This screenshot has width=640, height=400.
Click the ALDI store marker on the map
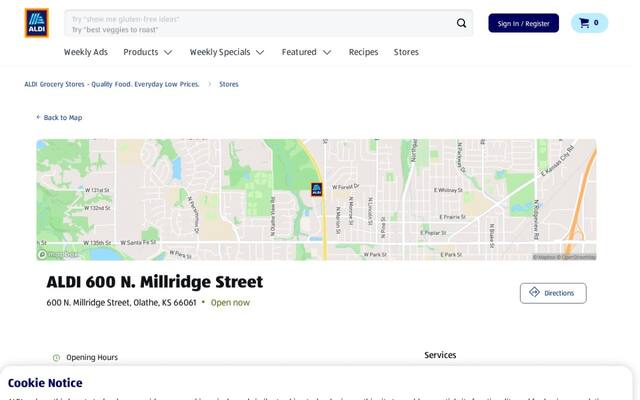(x=317, y=189)
